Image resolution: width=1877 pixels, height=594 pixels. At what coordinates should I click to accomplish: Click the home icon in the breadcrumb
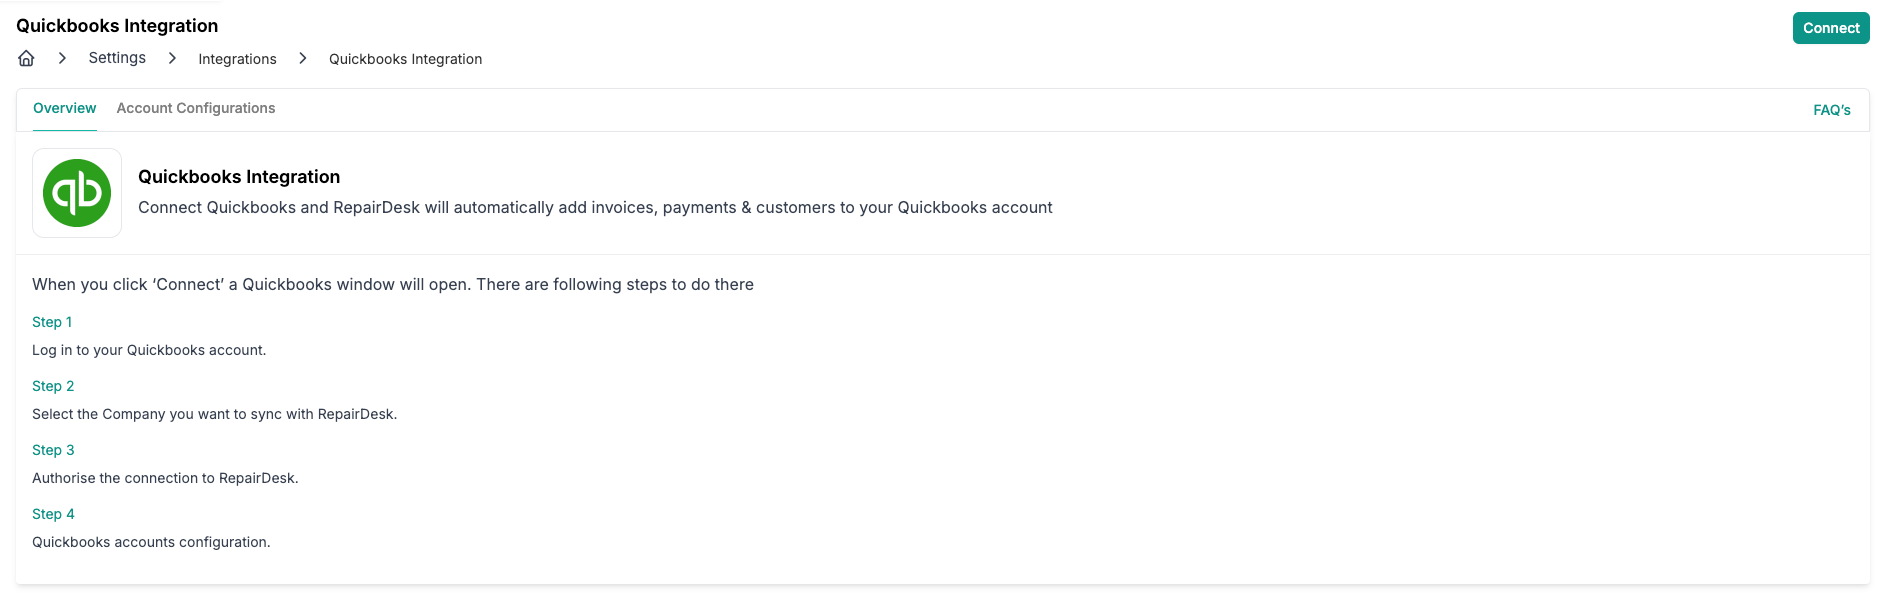[27, 59]
